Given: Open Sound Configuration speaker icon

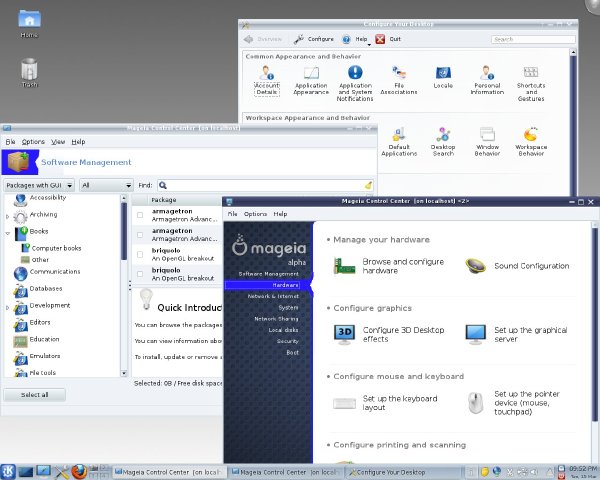Looking at the screenshot, I should coord(475,266).
